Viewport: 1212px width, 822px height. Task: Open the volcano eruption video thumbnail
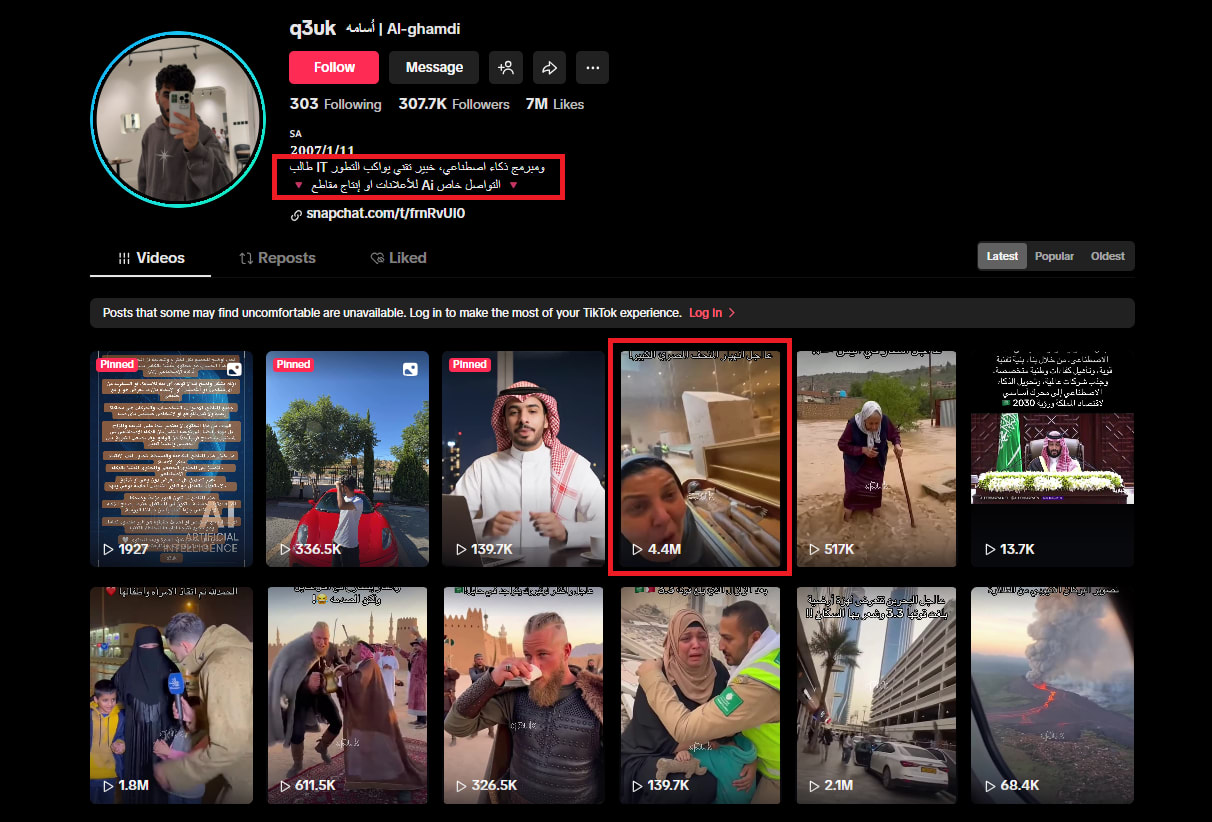pos(1052,695)
